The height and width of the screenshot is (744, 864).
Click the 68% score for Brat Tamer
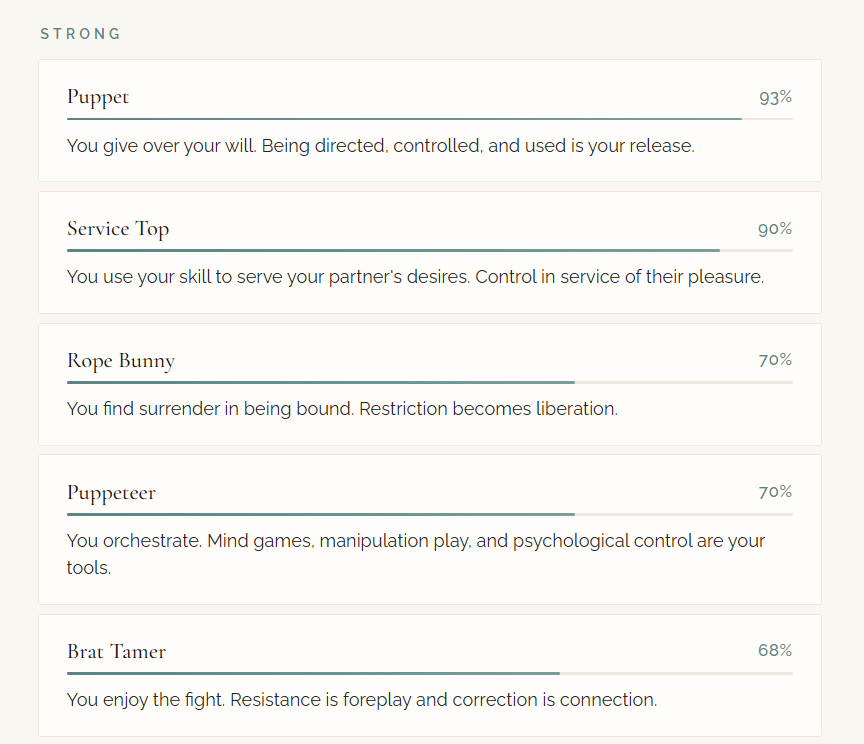(x=775, y=650)
